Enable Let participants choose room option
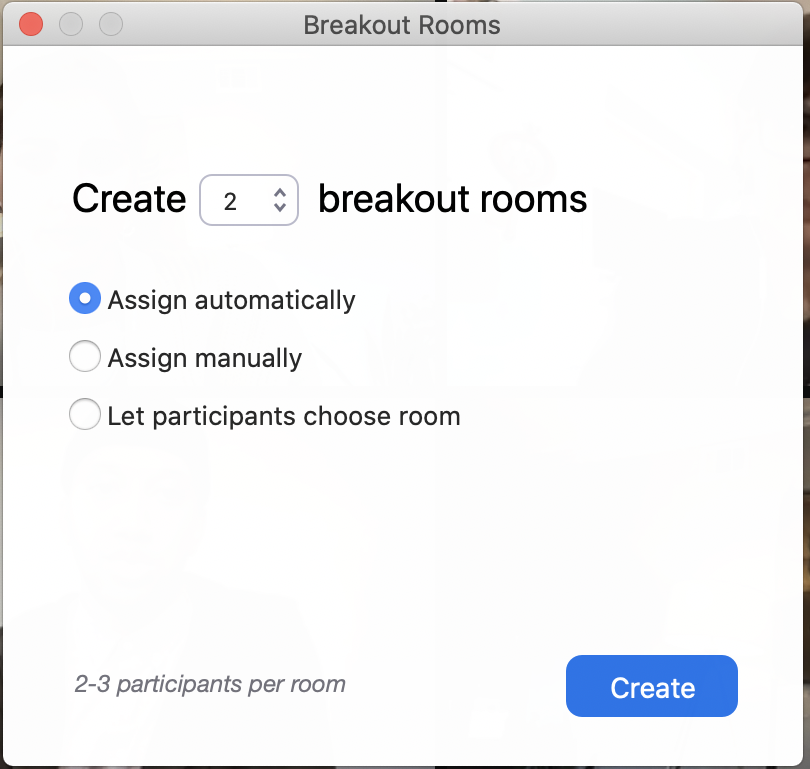Viewport: 810px width, 769px height. click(85, 415)
